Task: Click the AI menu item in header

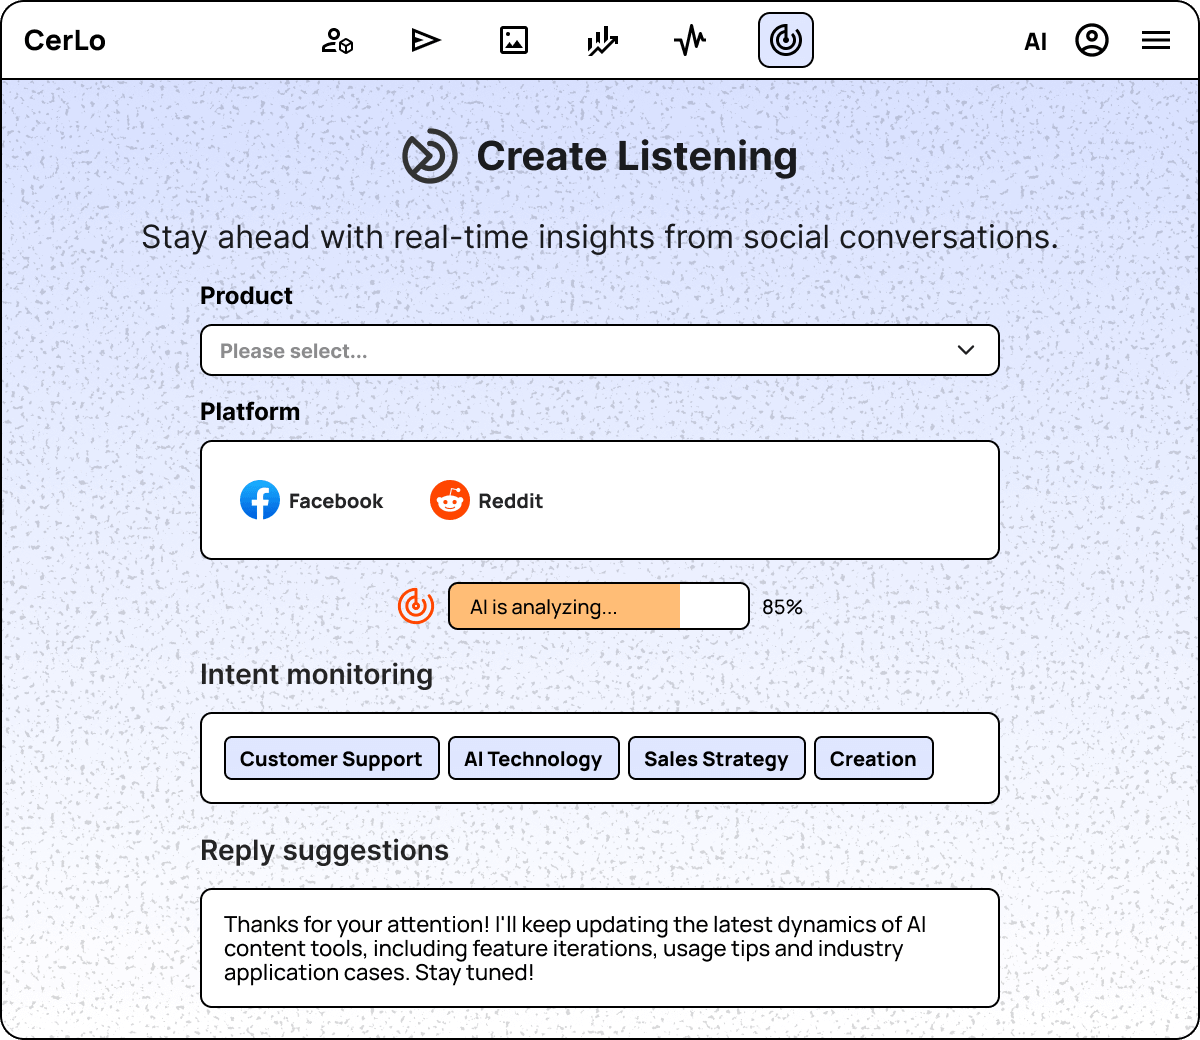Action: pyautogui.click(x=1036, y=42)
